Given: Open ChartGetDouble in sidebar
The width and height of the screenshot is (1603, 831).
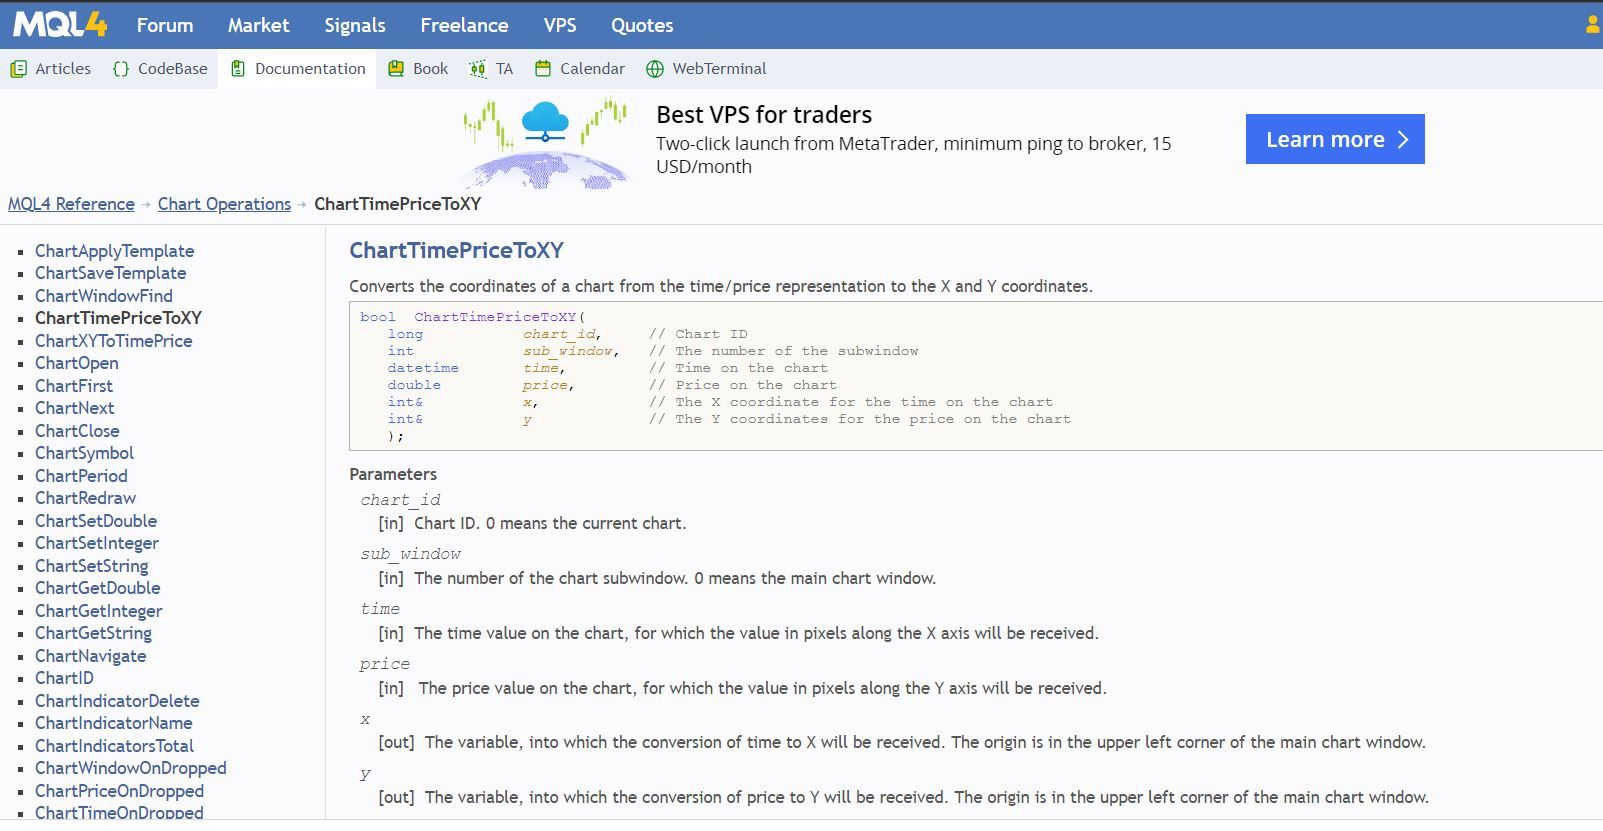Looking at the screenshot, I should [98, 588].
